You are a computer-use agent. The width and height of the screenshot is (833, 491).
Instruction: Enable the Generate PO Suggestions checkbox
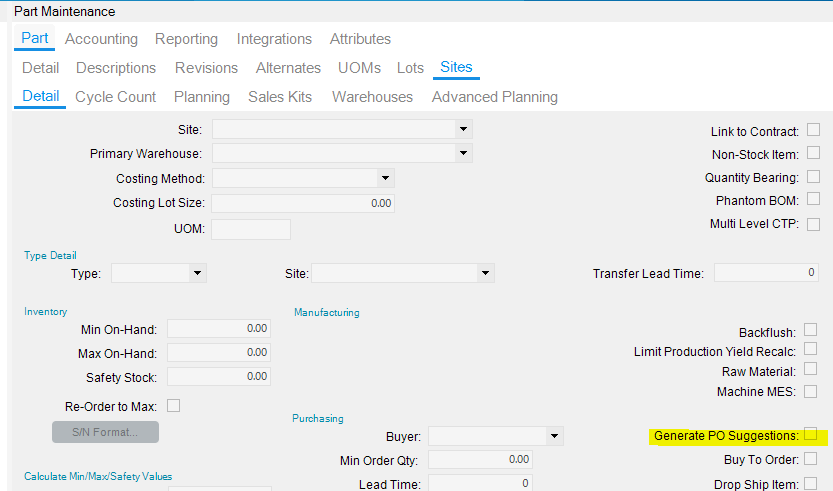pyautogui.click(x=811, y=435)
